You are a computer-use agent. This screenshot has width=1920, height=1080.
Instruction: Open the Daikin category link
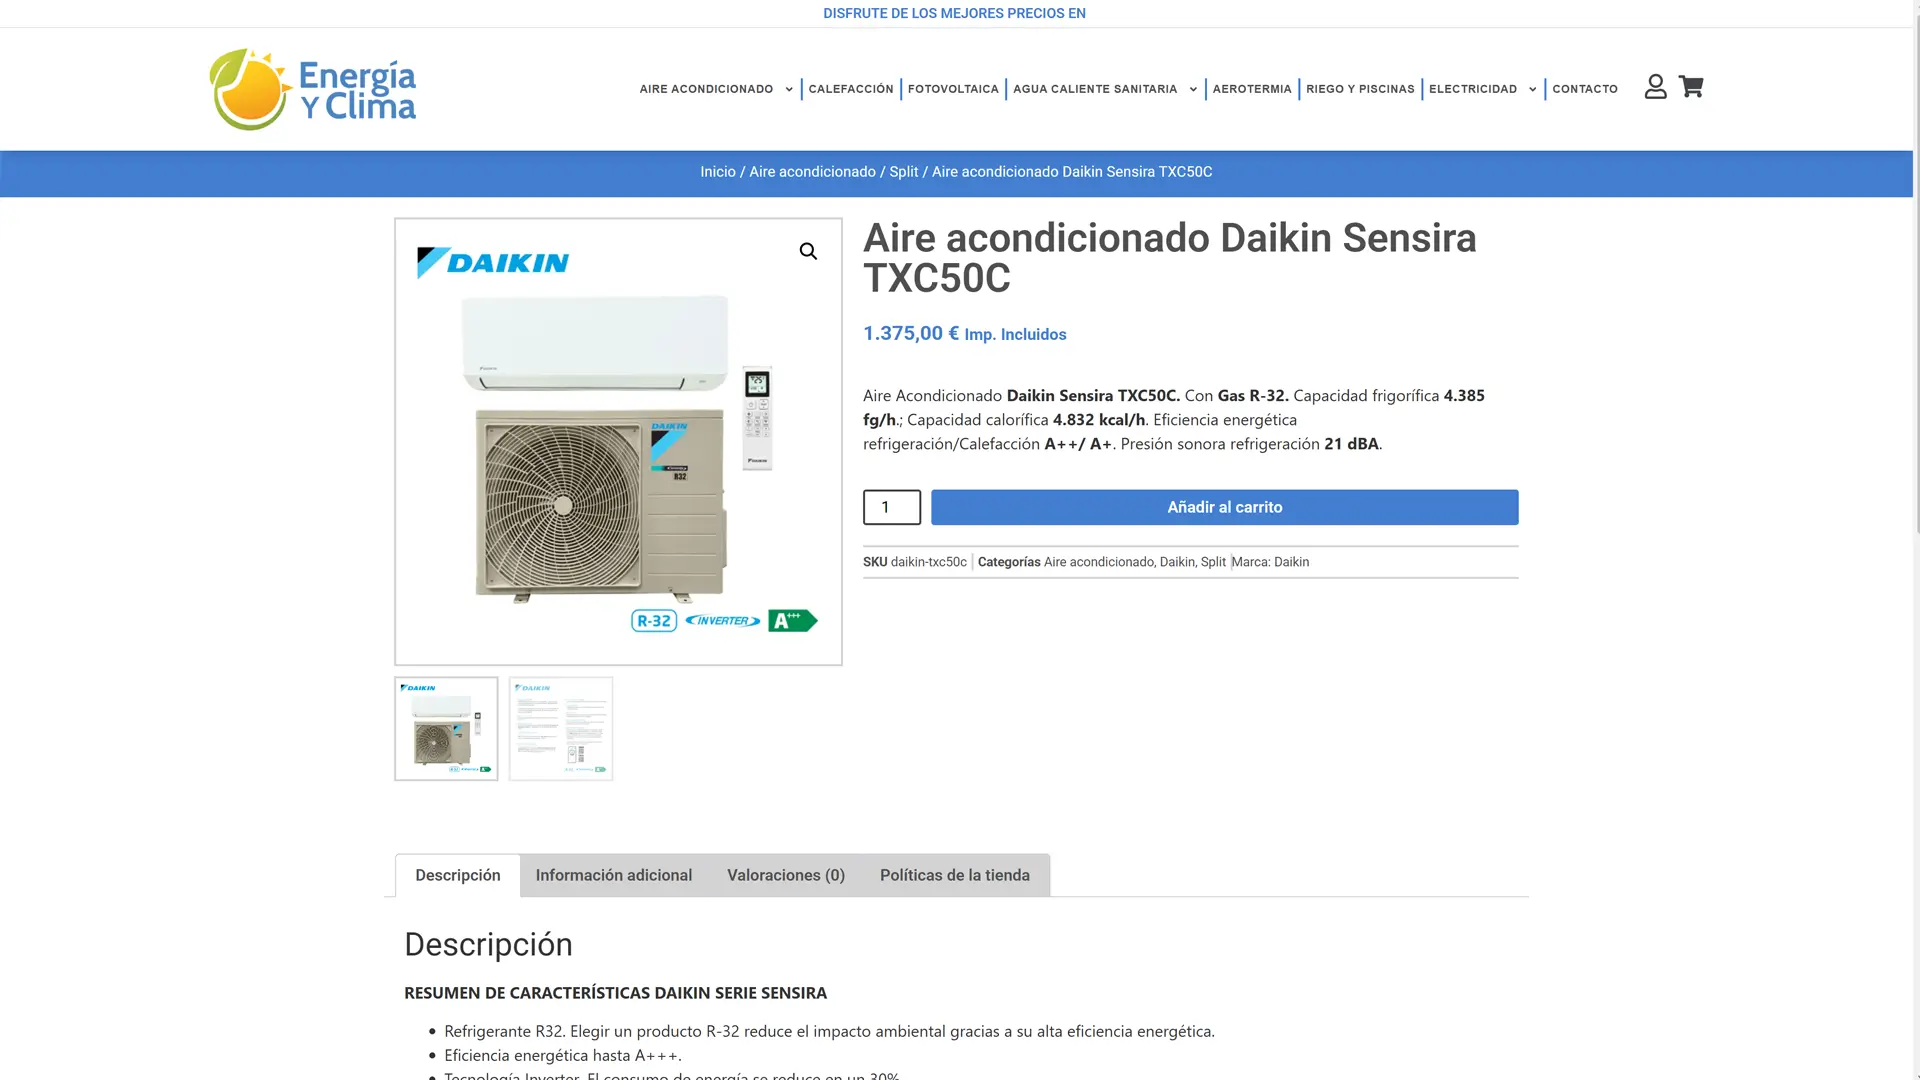(x=1177, y=562)
